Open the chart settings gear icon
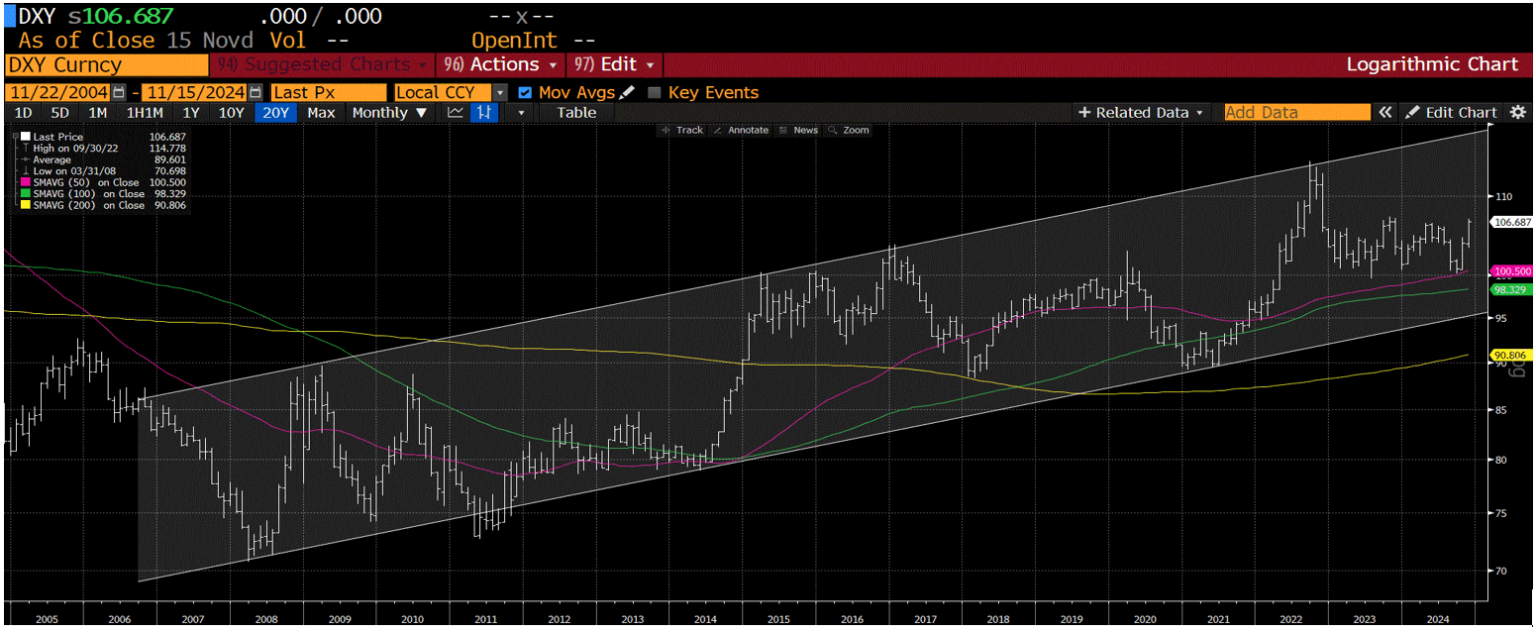 click(1521, 112)
